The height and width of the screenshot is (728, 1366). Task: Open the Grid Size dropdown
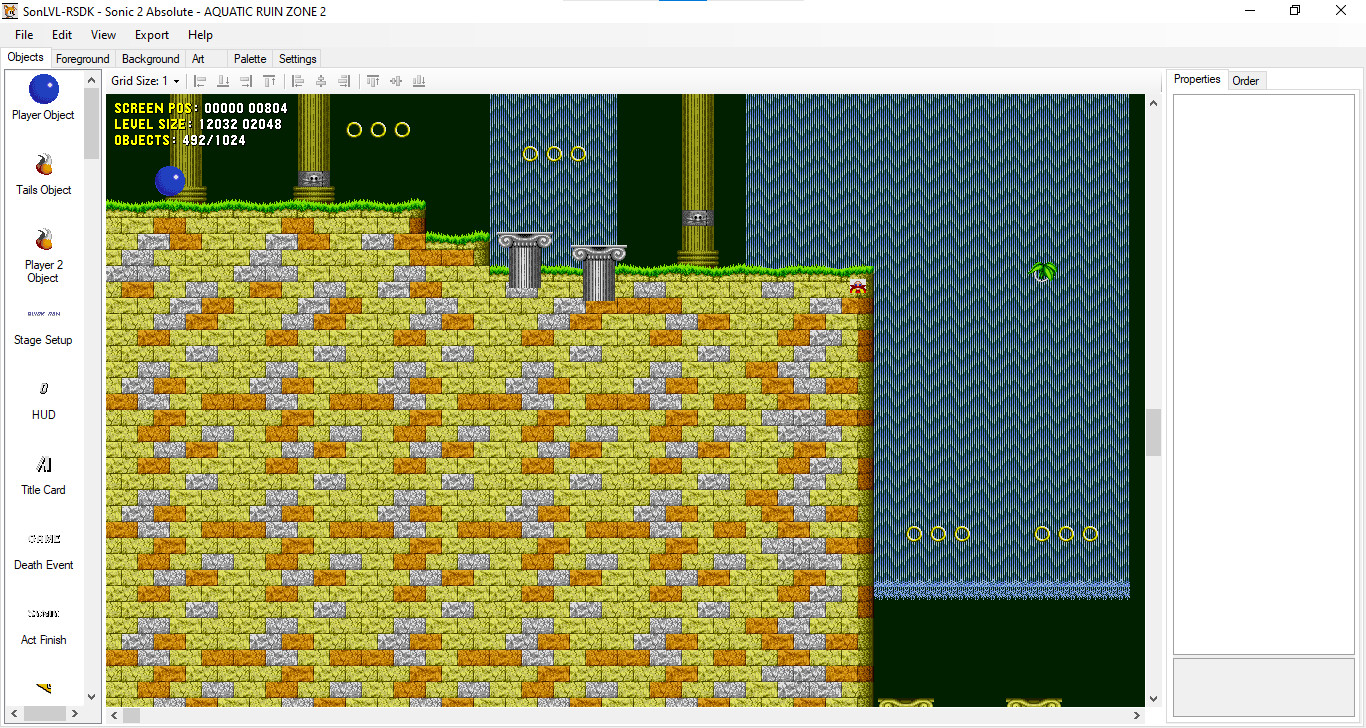click(174, 81)
